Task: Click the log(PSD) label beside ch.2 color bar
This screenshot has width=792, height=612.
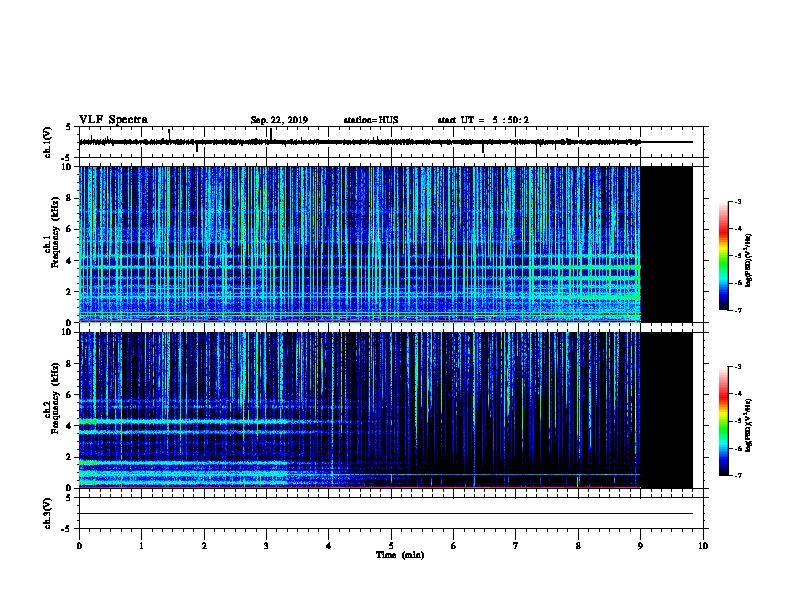Action: pyautogui.click(x=749, y=425)
